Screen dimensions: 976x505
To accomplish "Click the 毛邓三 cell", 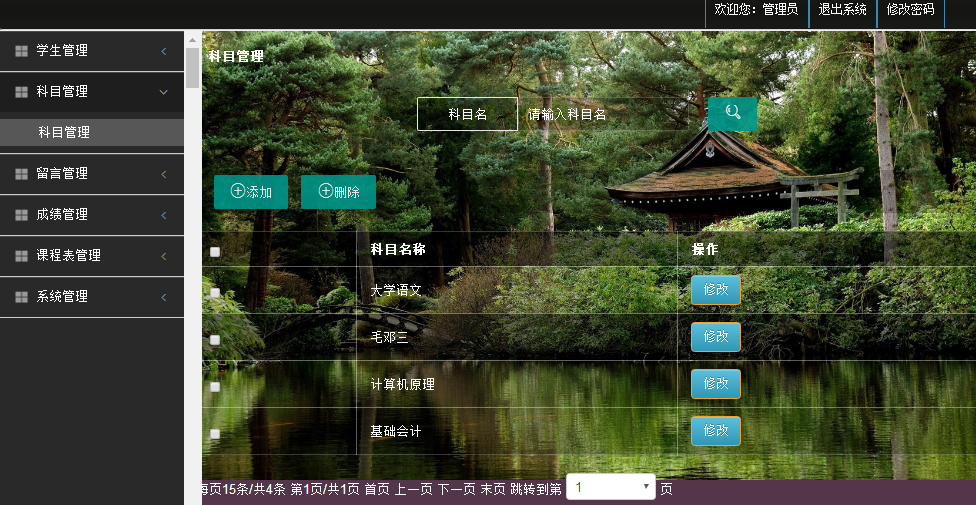I will [390, 337].
